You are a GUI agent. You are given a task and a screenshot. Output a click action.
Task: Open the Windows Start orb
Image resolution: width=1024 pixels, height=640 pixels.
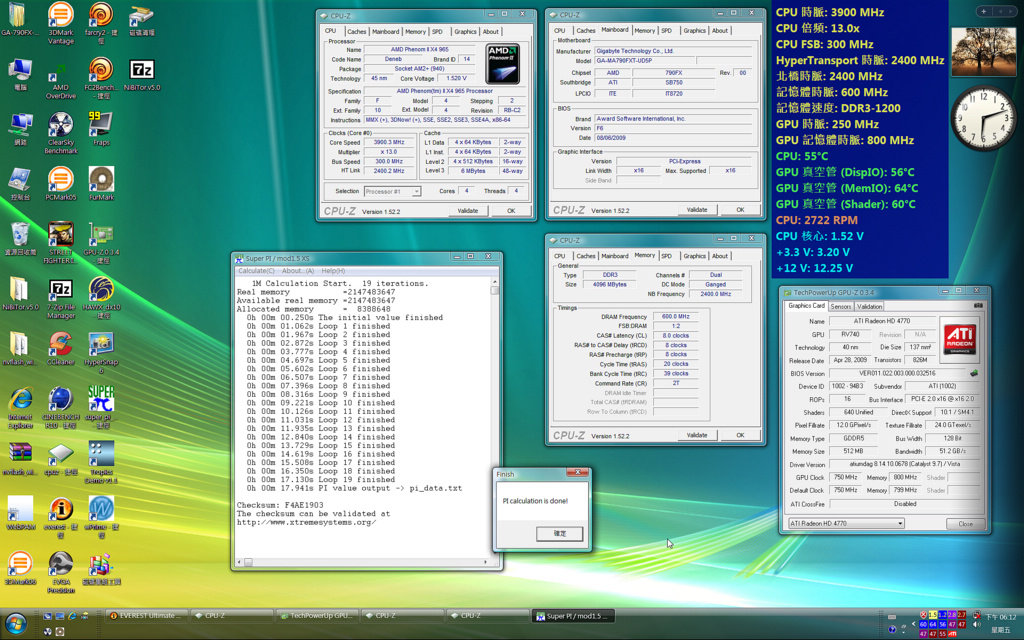pyautogui.click(x=16, y=622)
